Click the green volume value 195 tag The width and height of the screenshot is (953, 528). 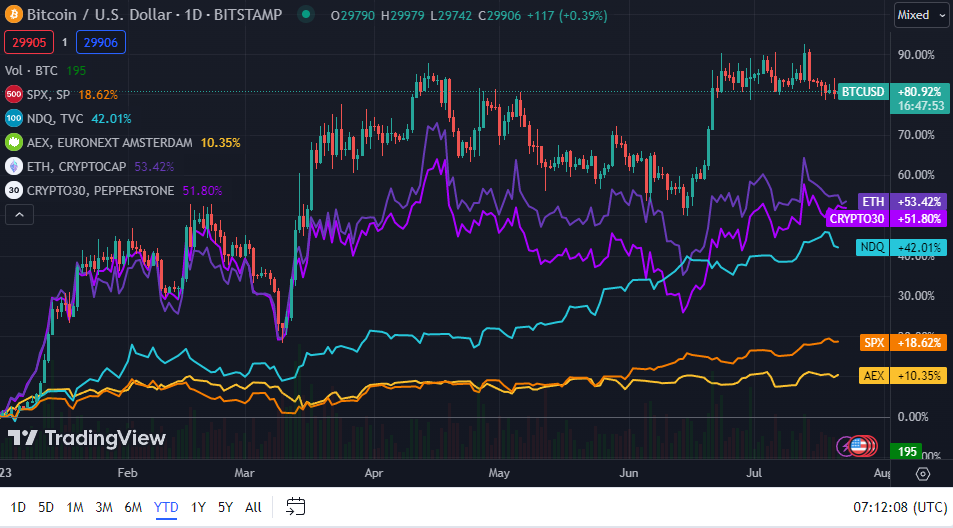(x=906, y=451)
